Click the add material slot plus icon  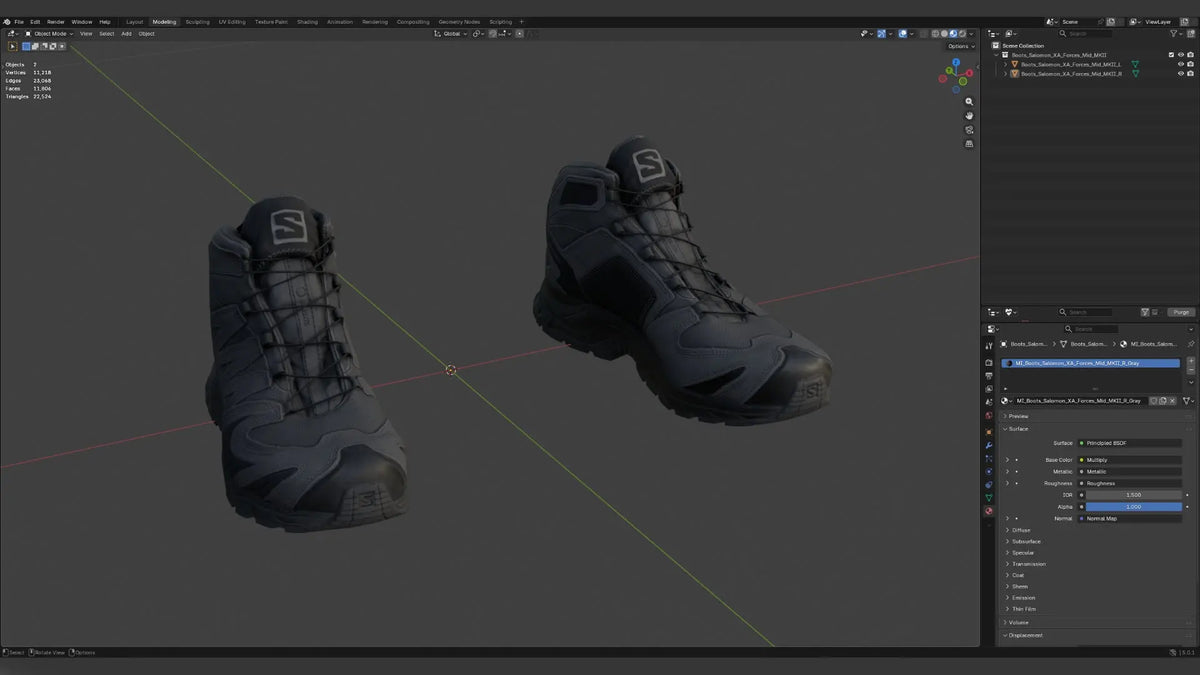click(1191, 360)
